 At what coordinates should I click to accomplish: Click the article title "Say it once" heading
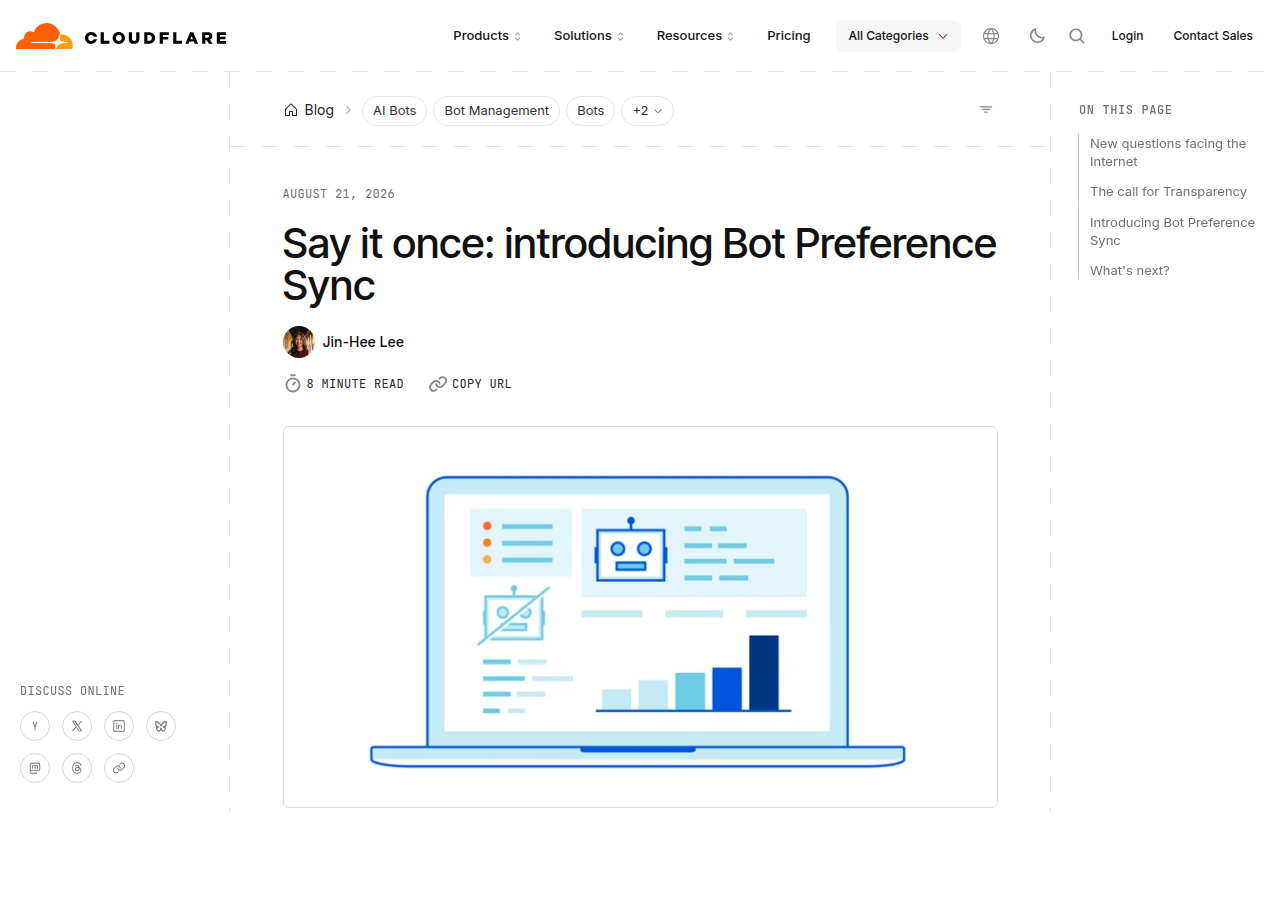point(639,264)
